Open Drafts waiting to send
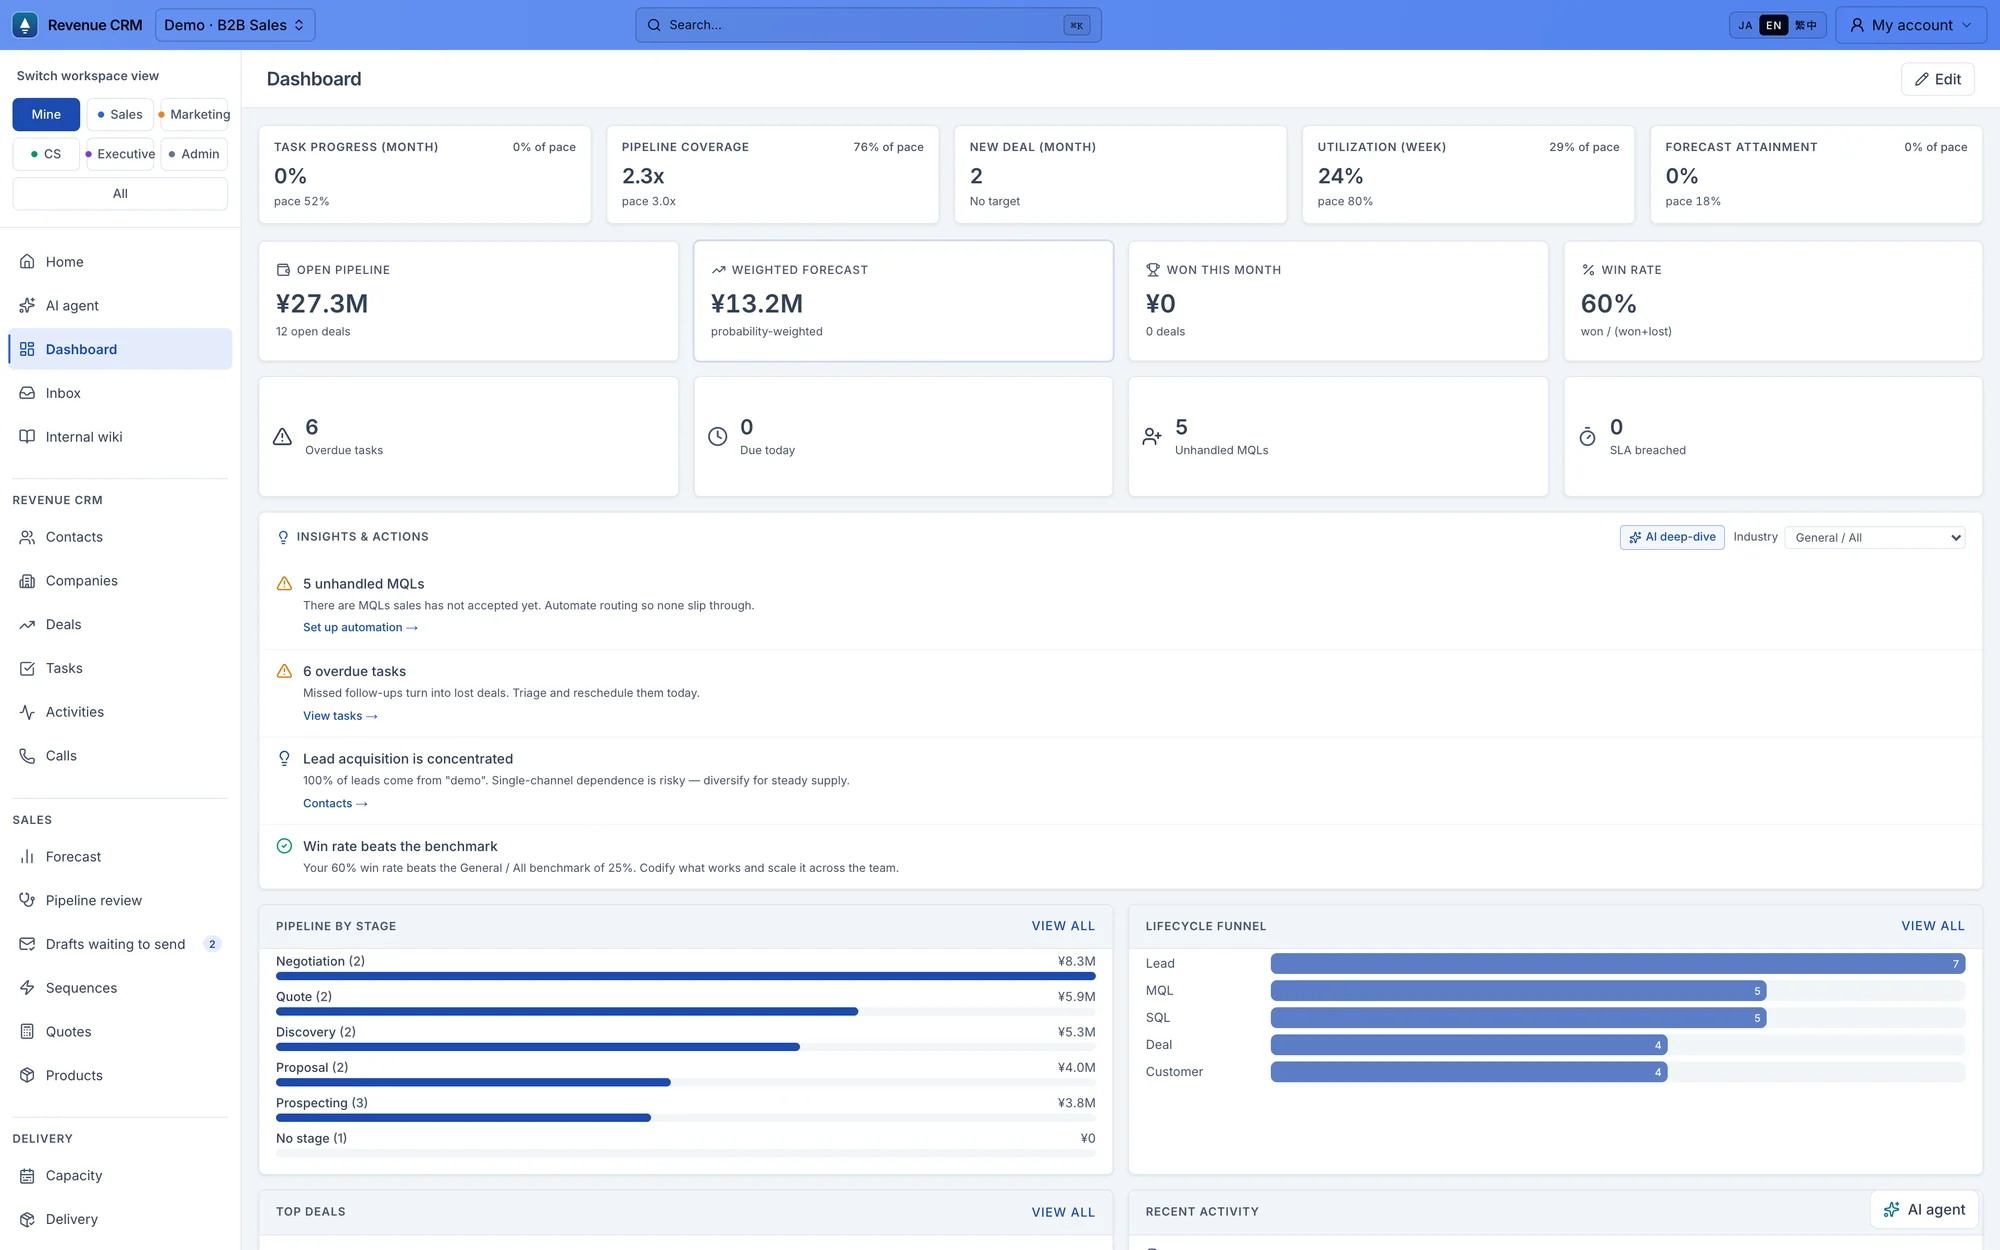The height and width of the screenshot is (1250, 2000). pyautogui.click(x=120, y=944)
